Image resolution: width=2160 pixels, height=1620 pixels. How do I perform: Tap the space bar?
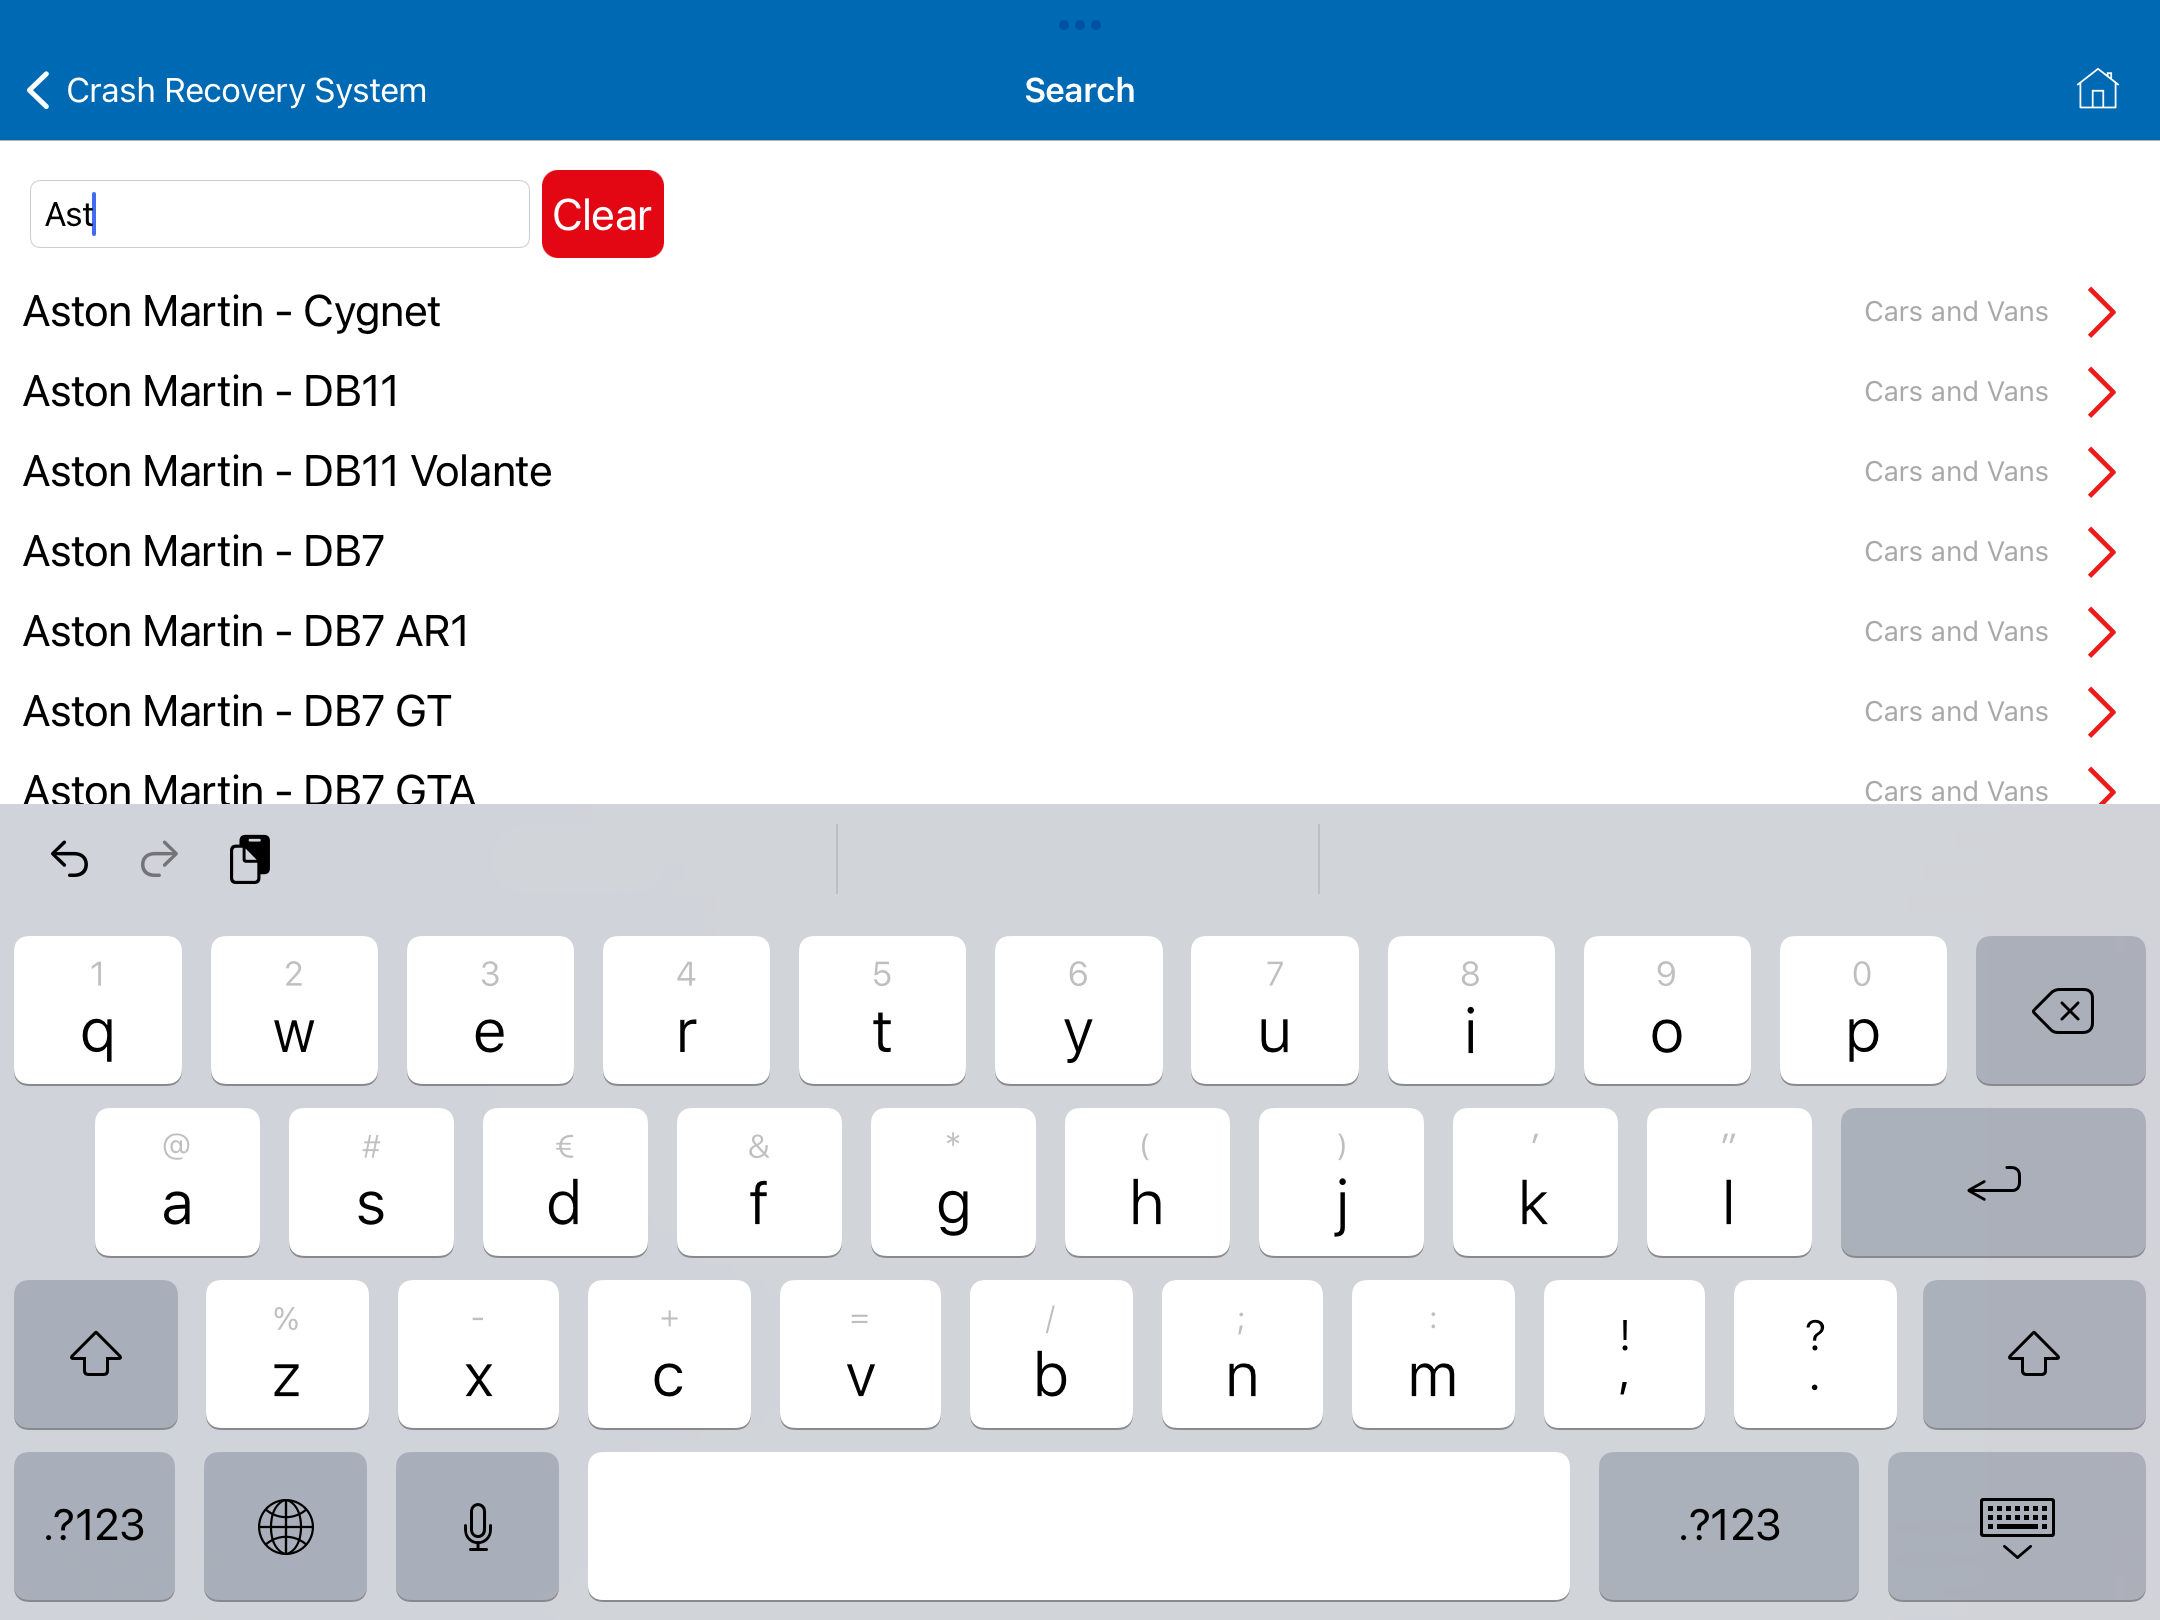tap(1079, 1526)
